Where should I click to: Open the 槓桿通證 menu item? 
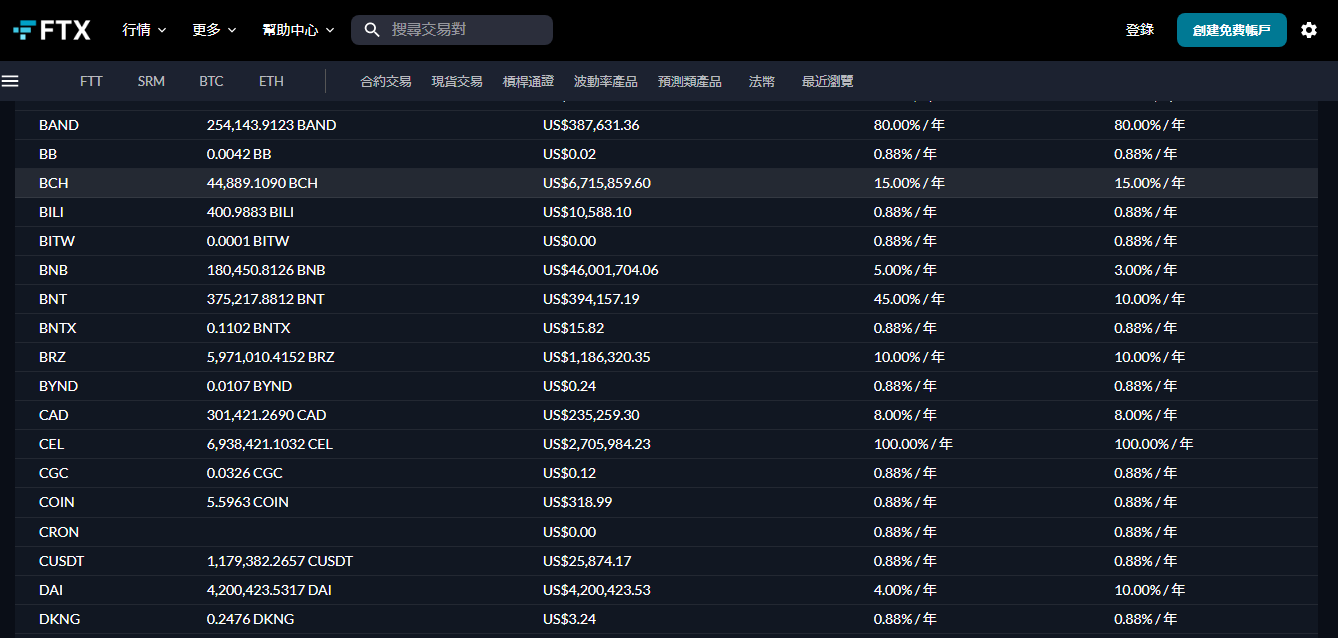pos(528,81)
